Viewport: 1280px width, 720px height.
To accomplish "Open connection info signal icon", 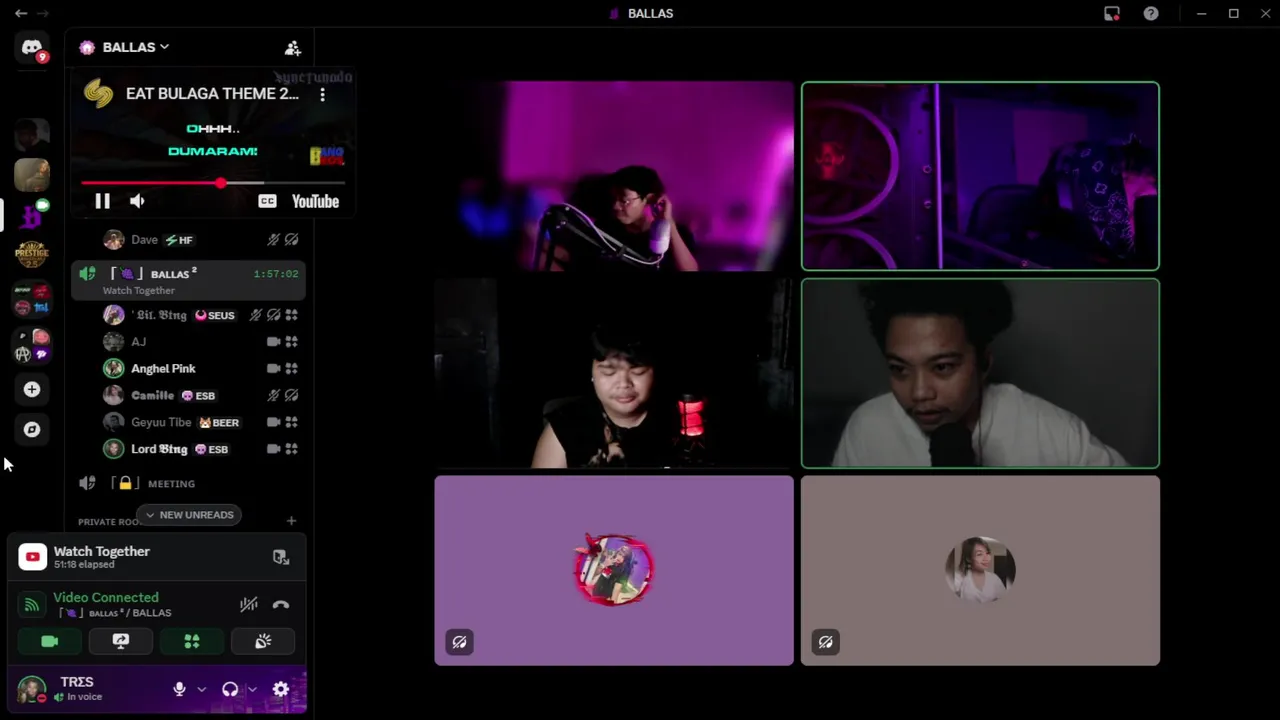I will coord(32,604).
